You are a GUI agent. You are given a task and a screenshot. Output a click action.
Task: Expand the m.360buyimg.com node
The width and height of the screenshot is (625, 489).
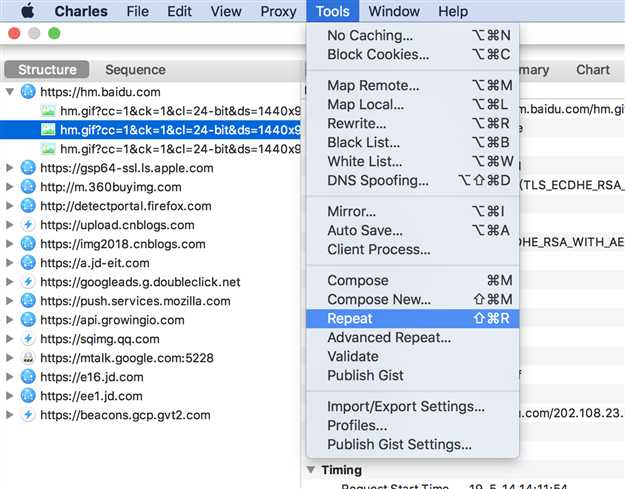point(10,187)
